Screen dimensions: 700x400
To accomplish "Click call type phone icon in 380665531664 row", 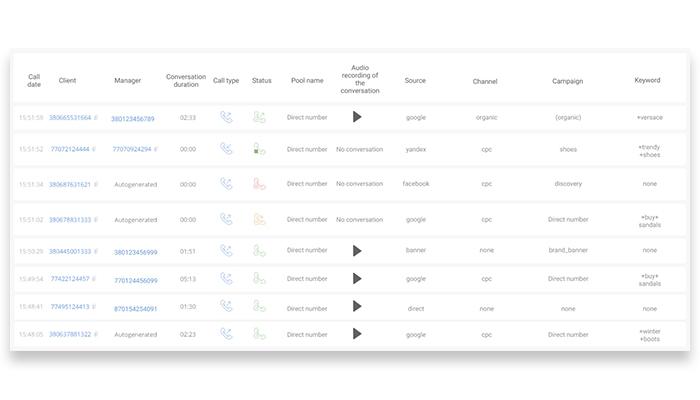I will click(226, 117).
